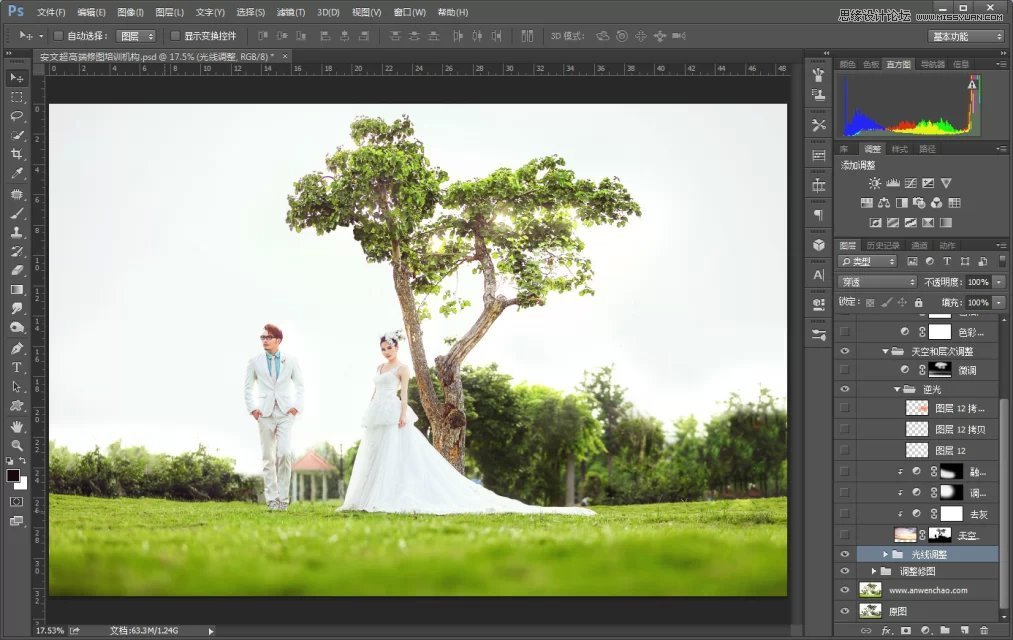1013x640 pixels.
Task: Select the Pen tool
Action: pyautogui.click(x=15, y=347)
